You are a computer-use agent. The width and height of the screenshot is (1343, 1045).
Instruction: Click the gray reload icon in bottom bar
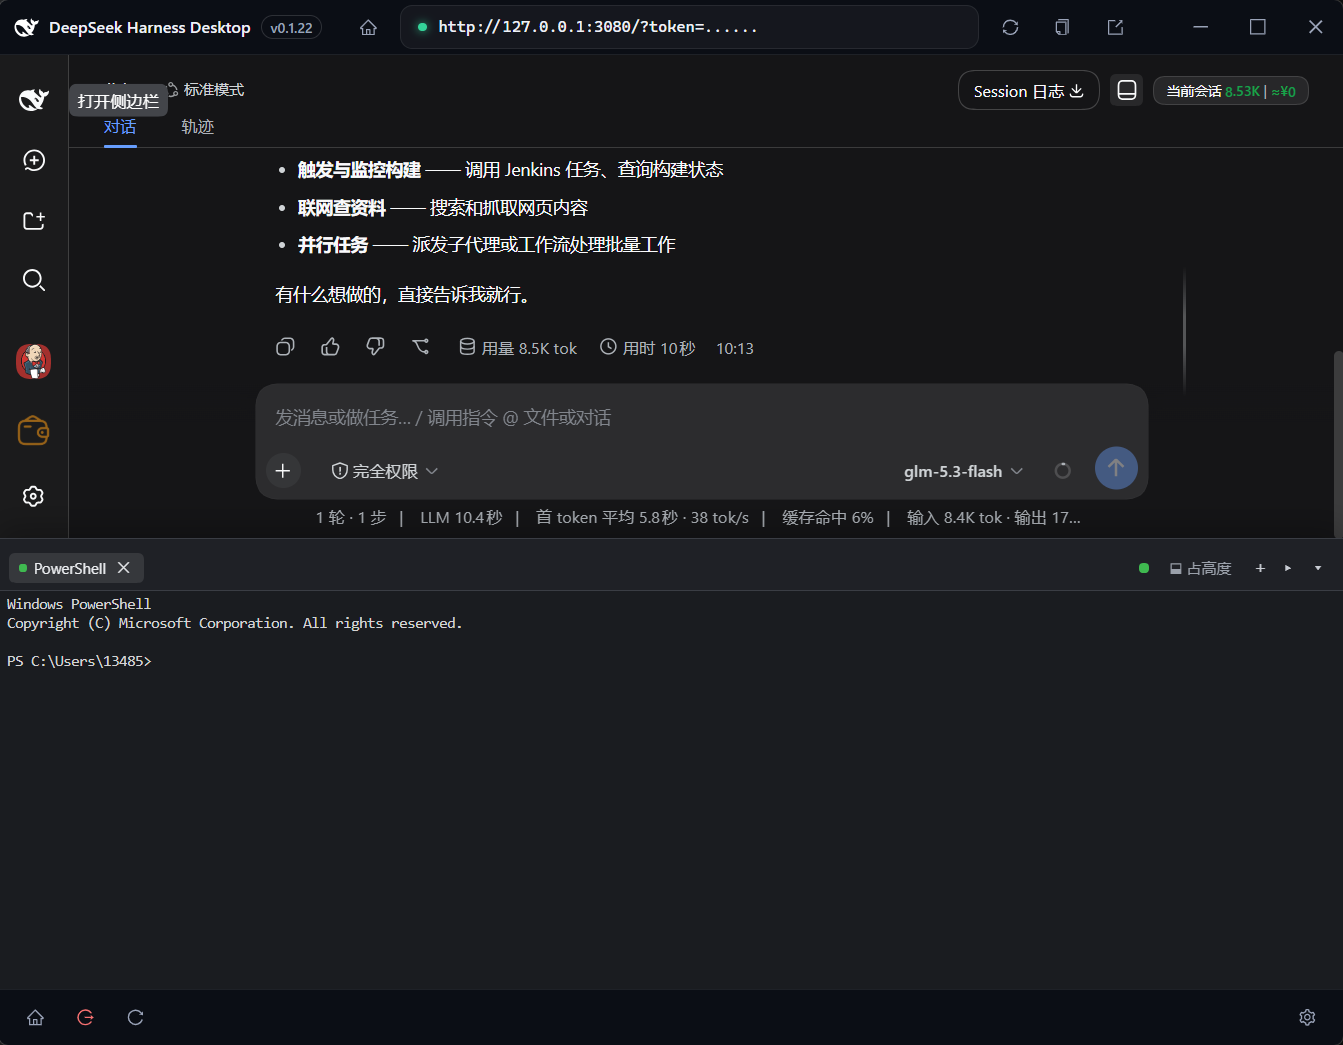click(x=136, y=1017)
